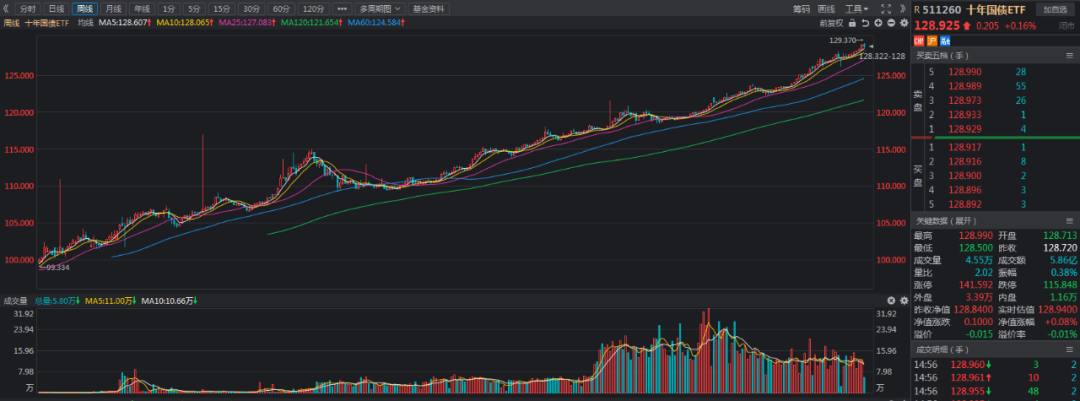This screenshot has height=401, width=1080.
Task: Click the orange 沪 exchange badge
Action: tap(932, 41)
